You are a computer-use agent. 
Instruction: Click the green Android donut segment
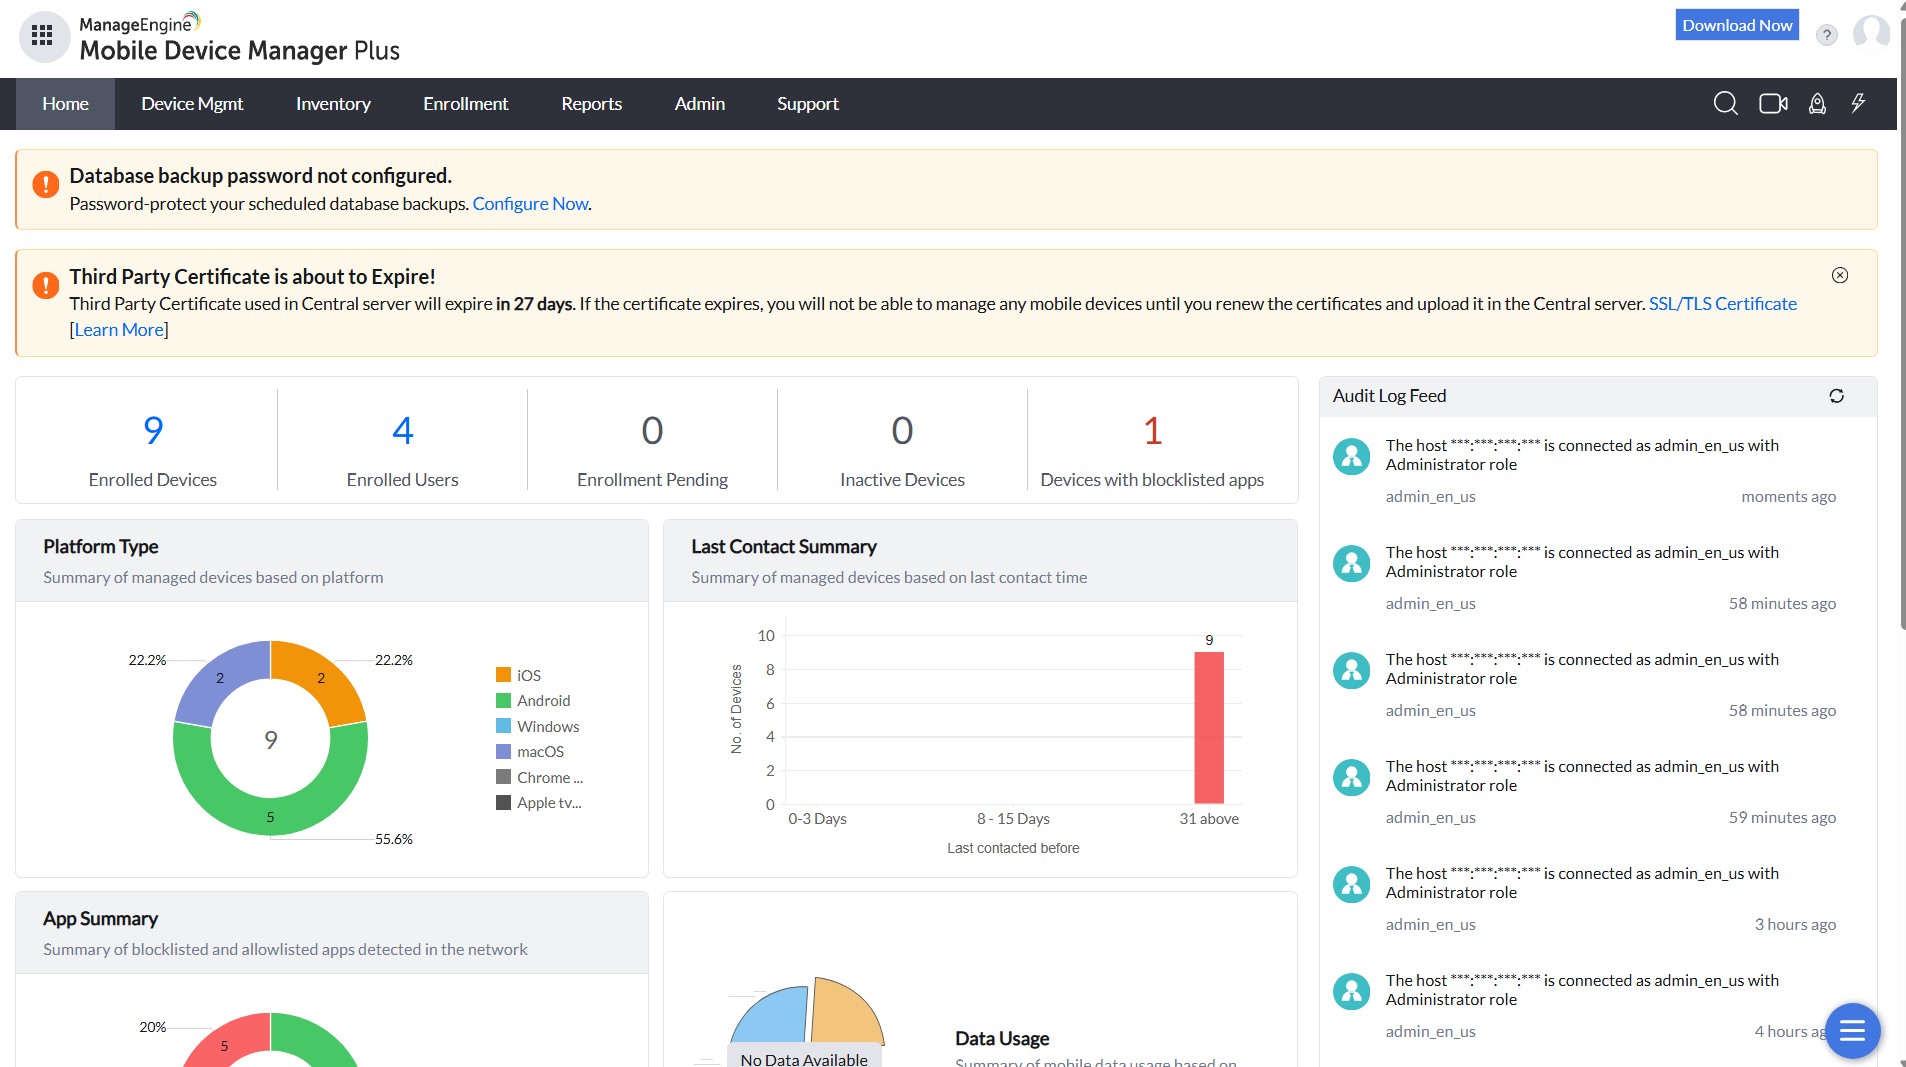pos(270,815)
